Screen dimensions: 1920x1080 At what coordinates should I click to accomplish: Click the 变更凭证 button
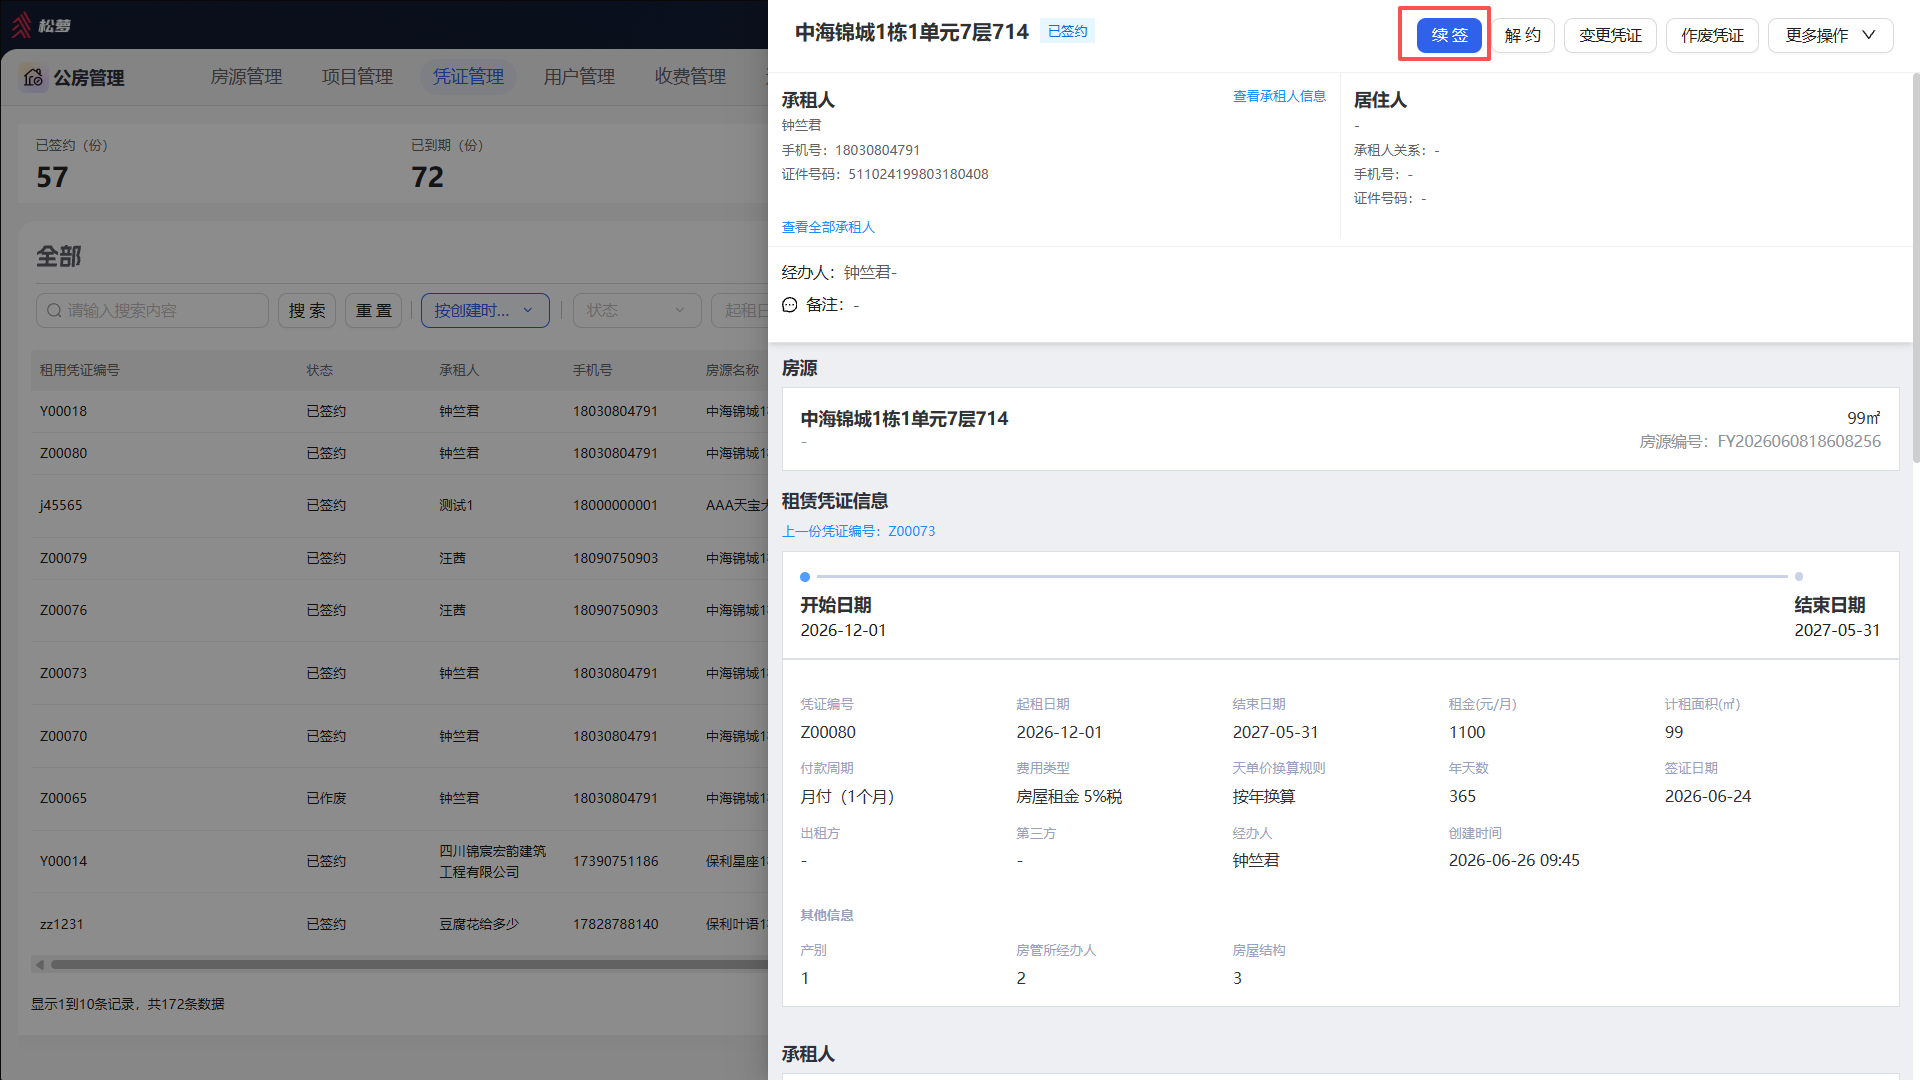click(x=1610, y=35)
